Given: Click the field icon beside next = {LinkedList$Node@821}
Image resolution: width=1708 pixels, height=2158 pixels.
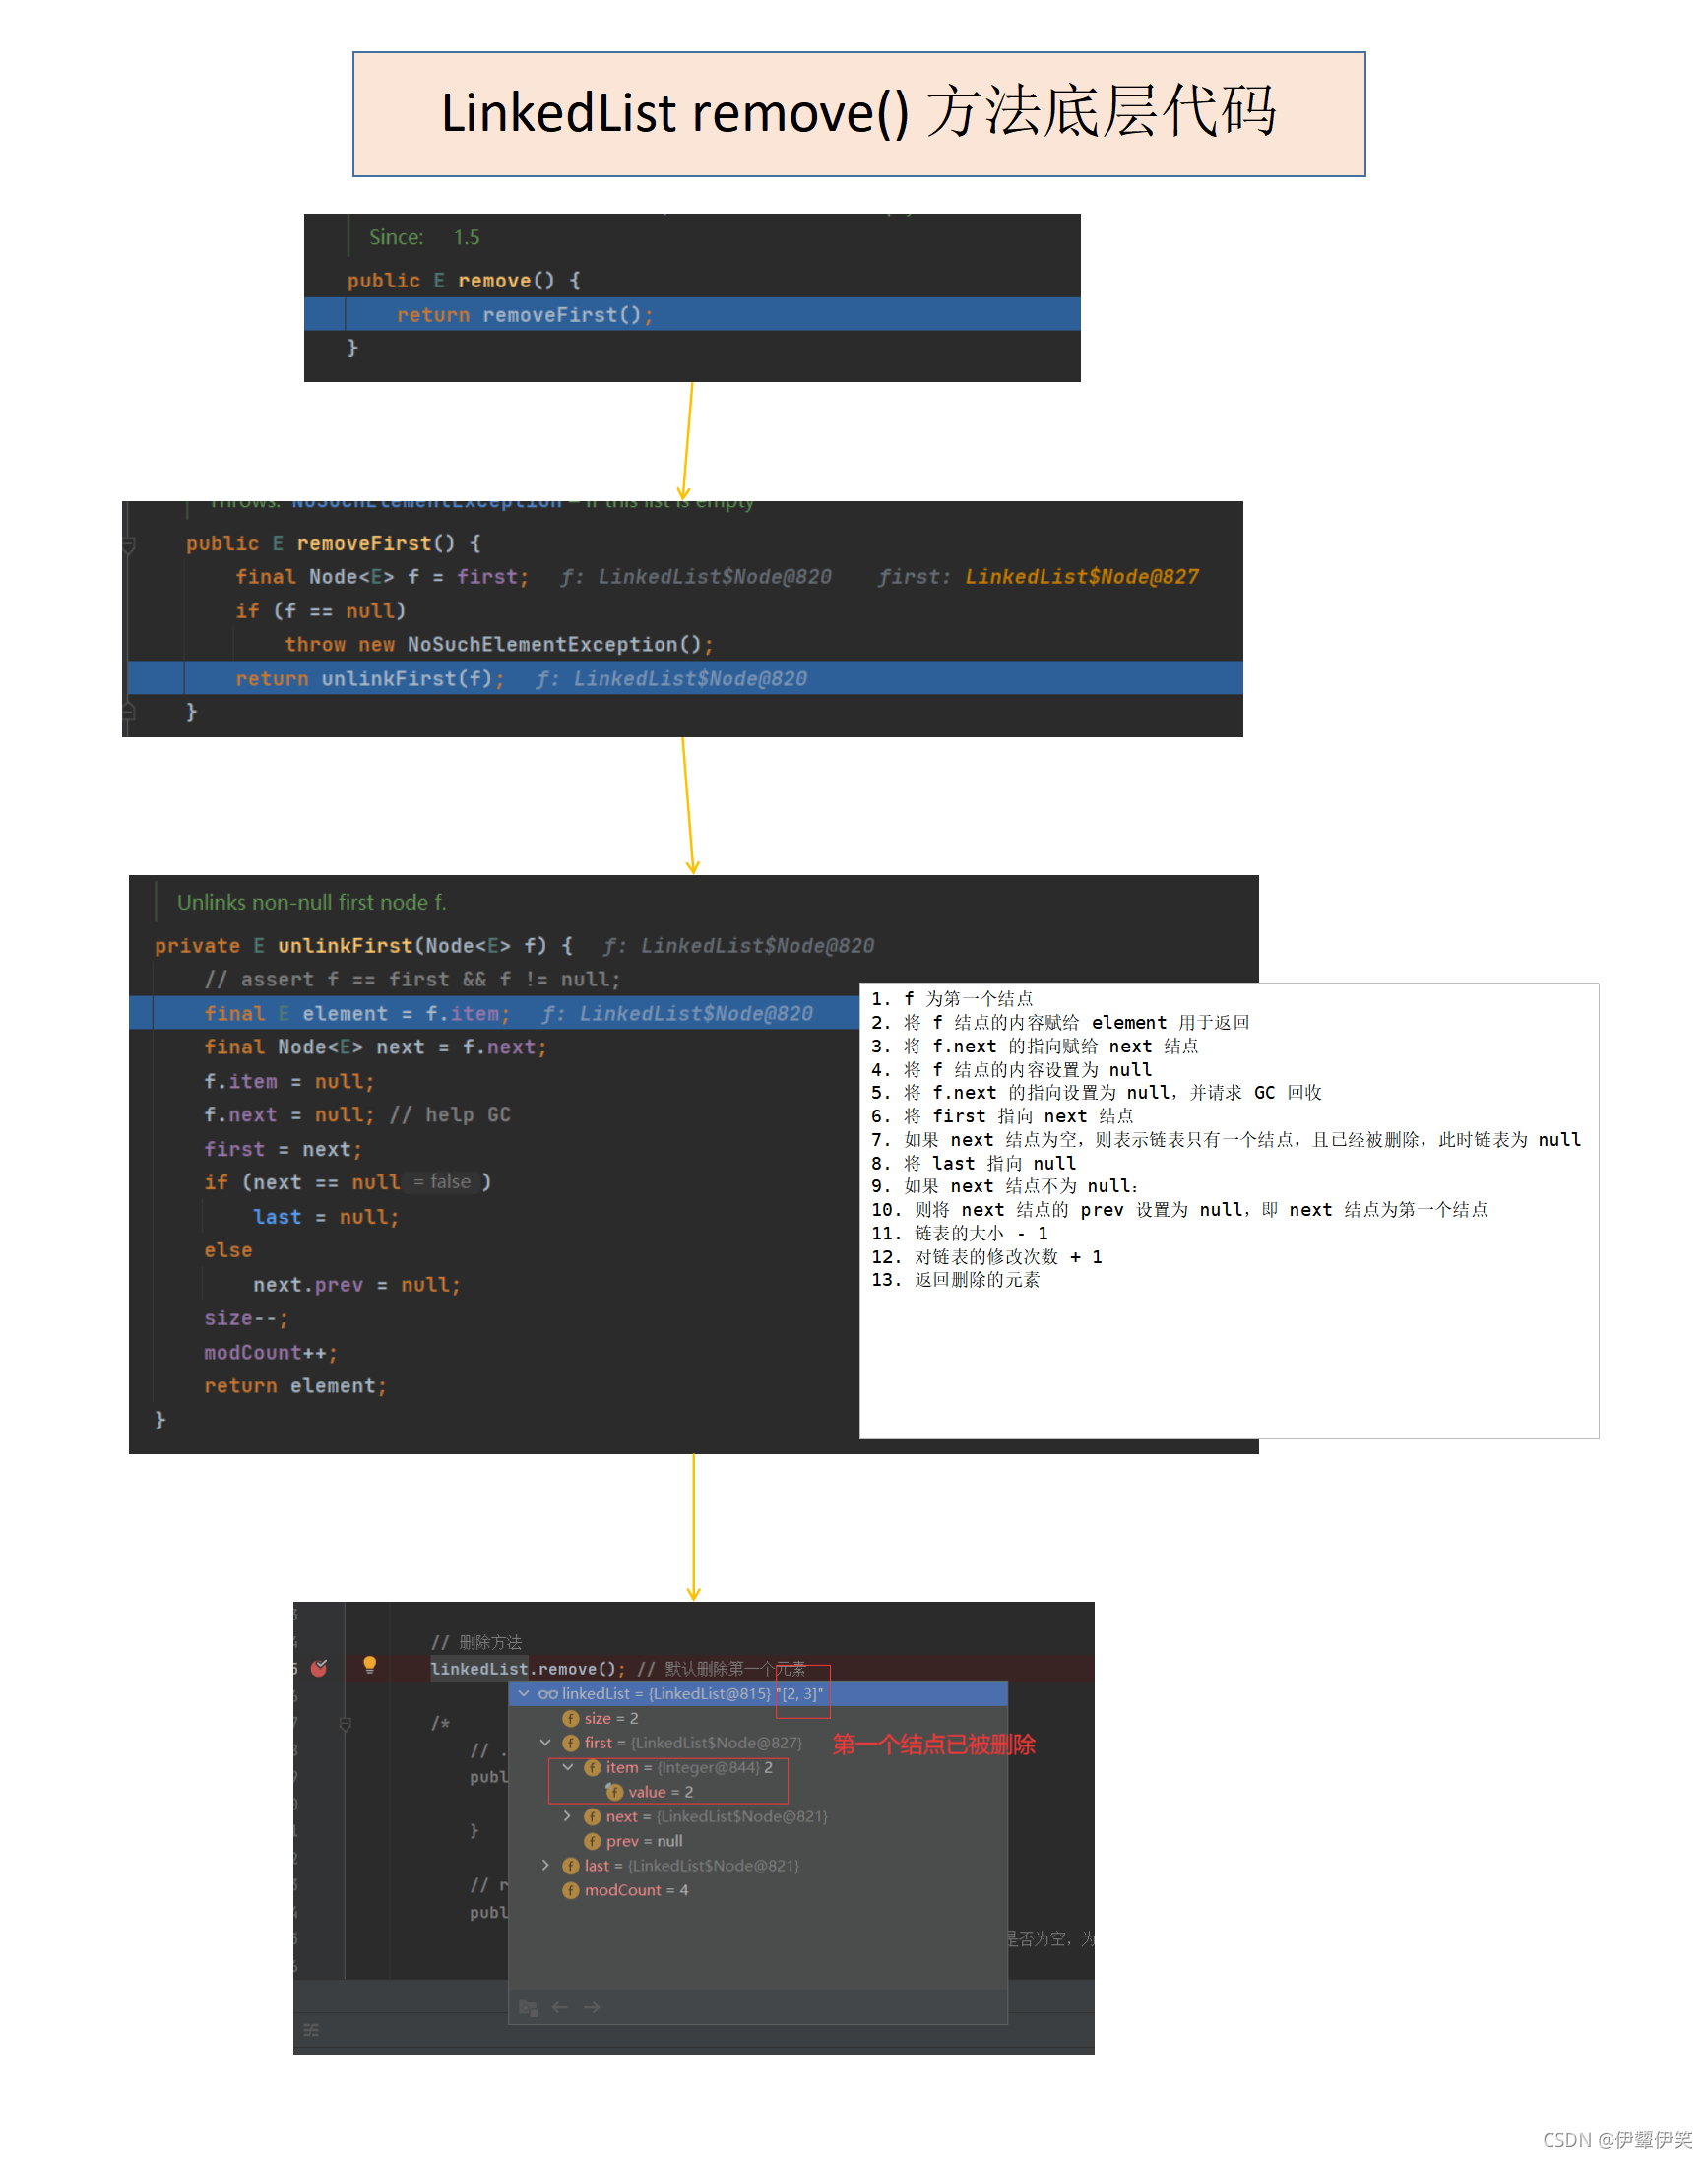Looking at the screenshot, I should tap(592, 1816).
